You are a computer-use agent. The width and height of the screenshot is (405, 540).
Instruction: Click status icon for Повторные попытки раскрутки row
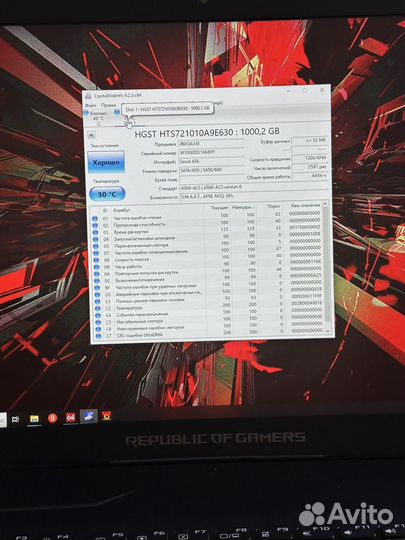[96, 274]
